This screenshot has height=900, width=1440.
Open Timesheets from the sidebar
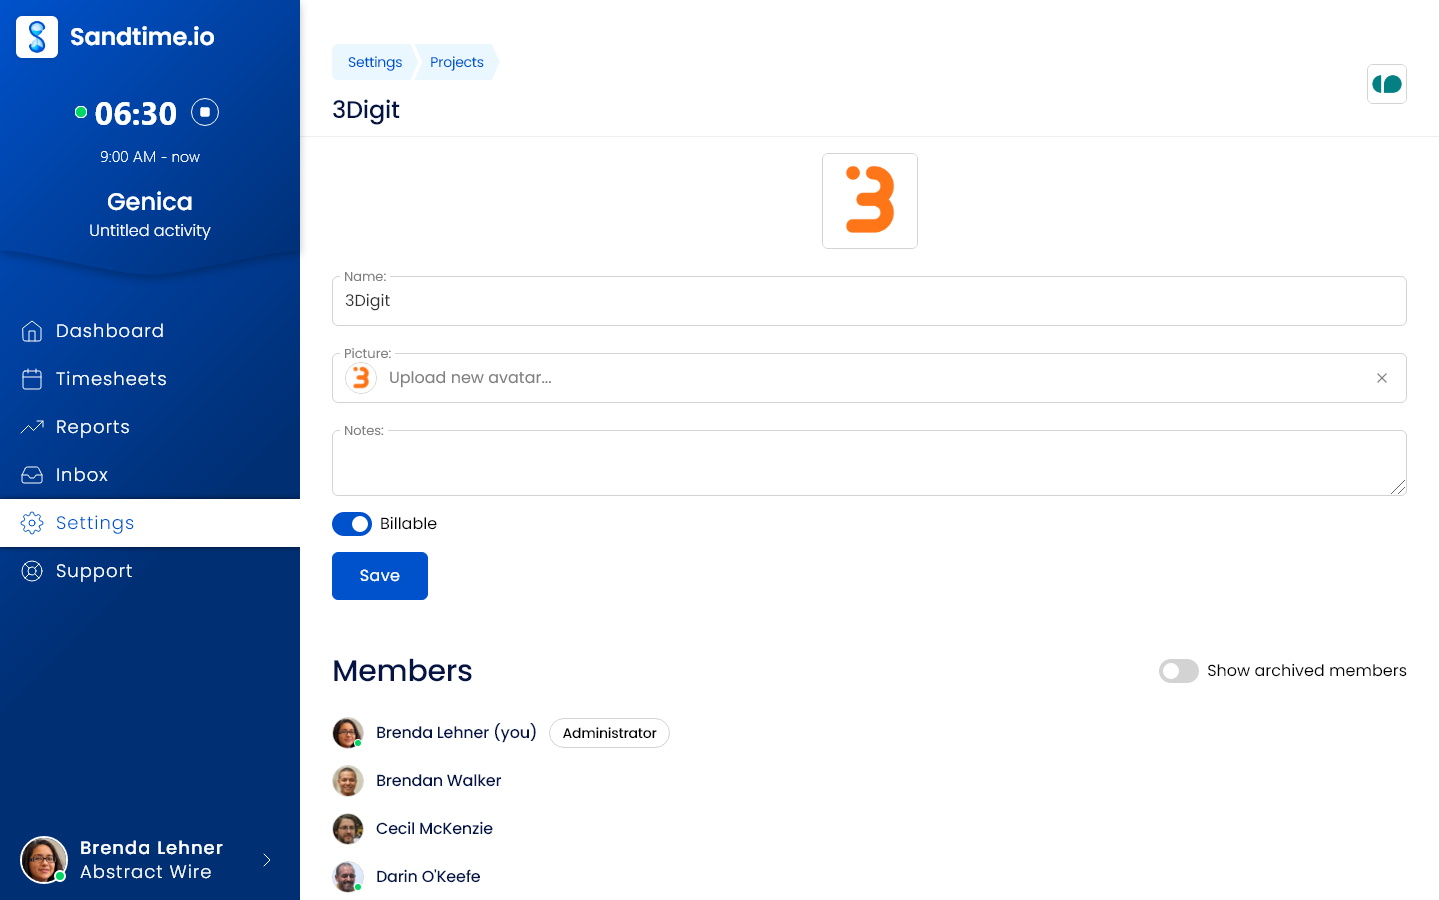(x=110, y=379)
